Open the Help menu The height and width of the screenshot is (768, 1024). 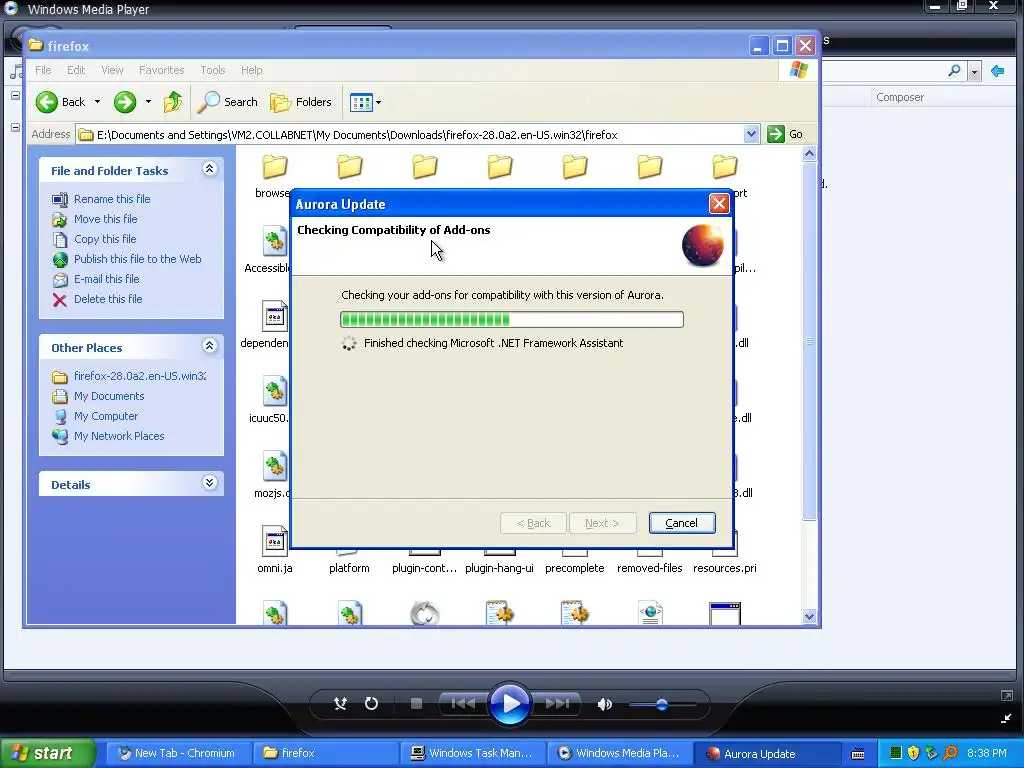click(x=251, y=70)
